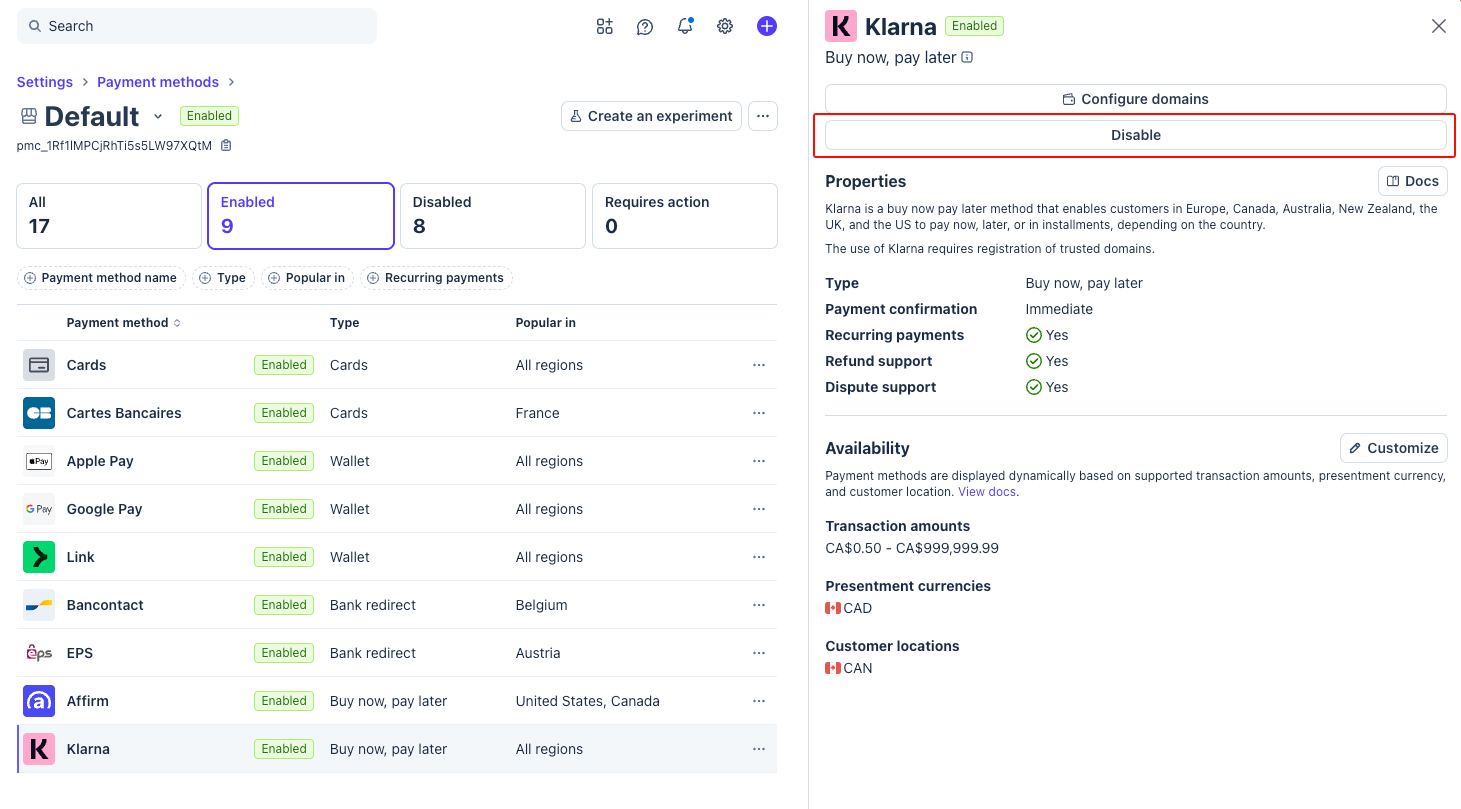Screen dimensions: 1461x809
Task: Open the three-dot menu for Affirm row
Action: point(758,701)
